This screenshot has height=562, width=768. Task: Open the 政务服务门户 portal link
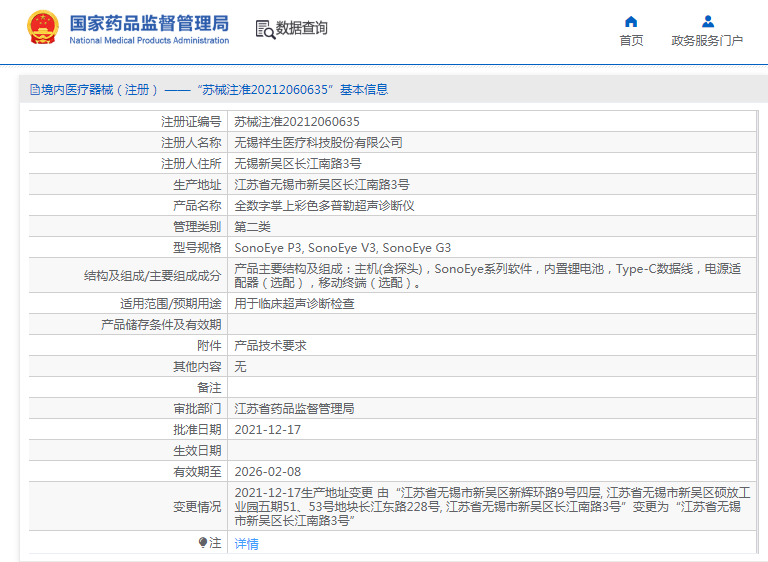click(707, 41)
